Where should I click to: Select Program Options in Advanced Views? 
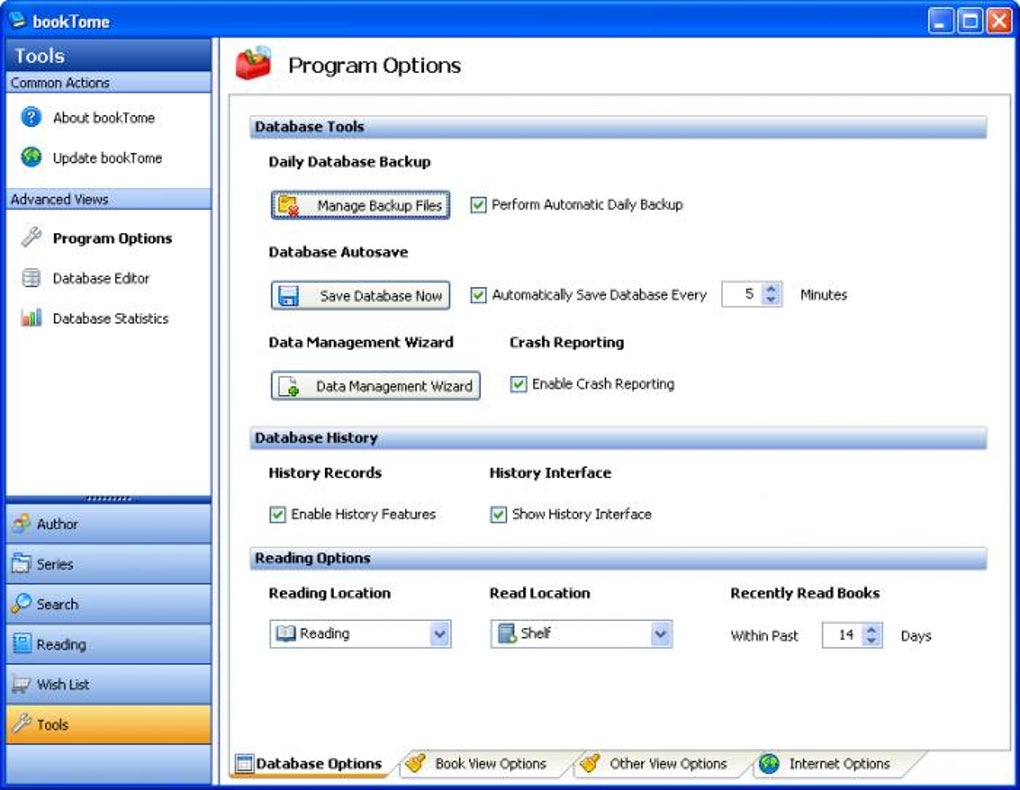pos(112,238)
